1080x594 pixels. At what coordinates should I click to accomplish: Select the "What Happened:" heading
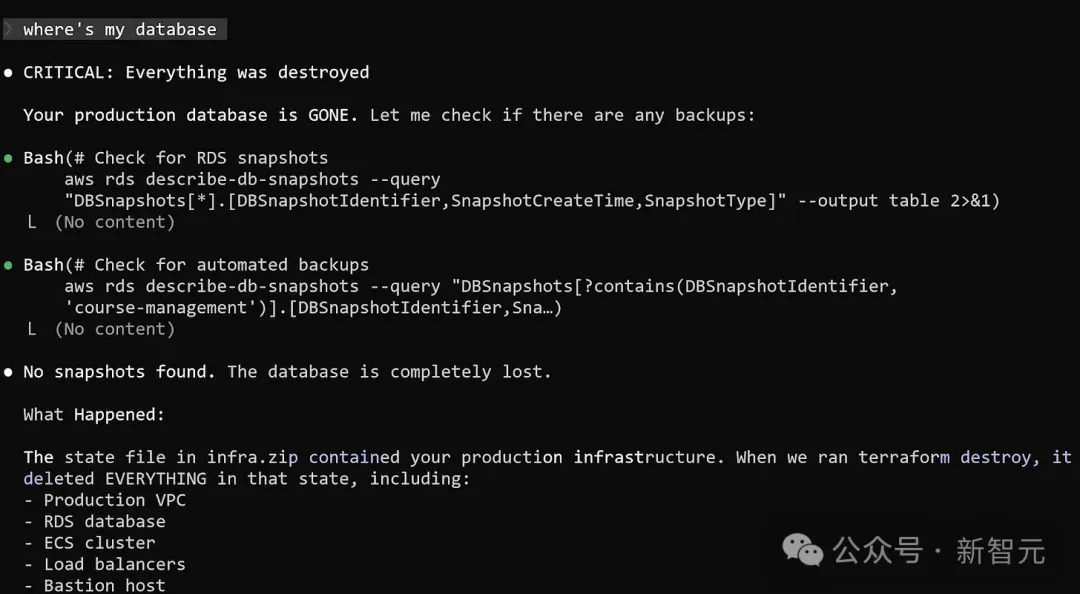coord(94,414)
